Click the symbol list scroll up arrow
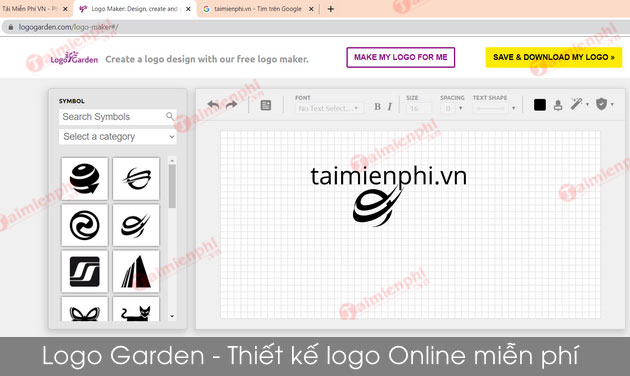630x376 pixels. pos(172,160)
